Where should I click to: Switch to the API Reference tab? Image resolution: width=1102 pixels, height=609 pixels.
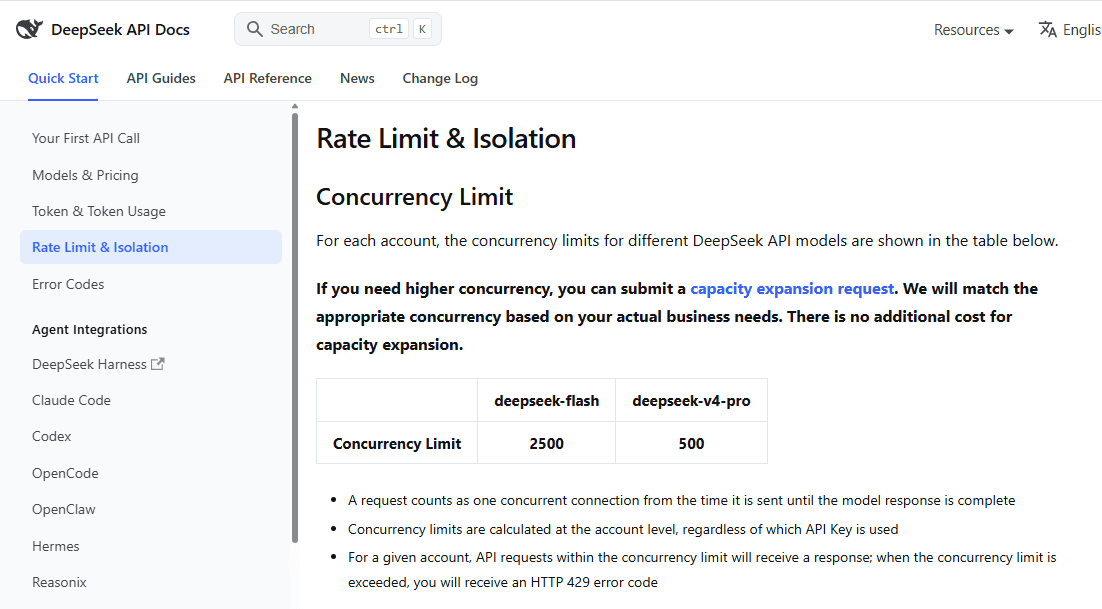268,78
